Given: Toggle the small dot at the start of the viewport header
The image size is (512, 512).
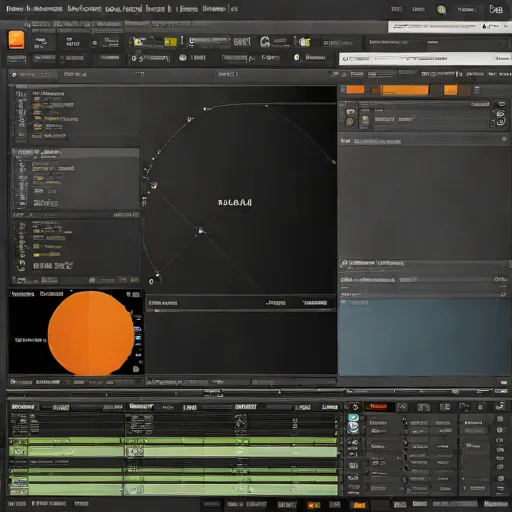Looking at the screenshot, I should [14, 75].
